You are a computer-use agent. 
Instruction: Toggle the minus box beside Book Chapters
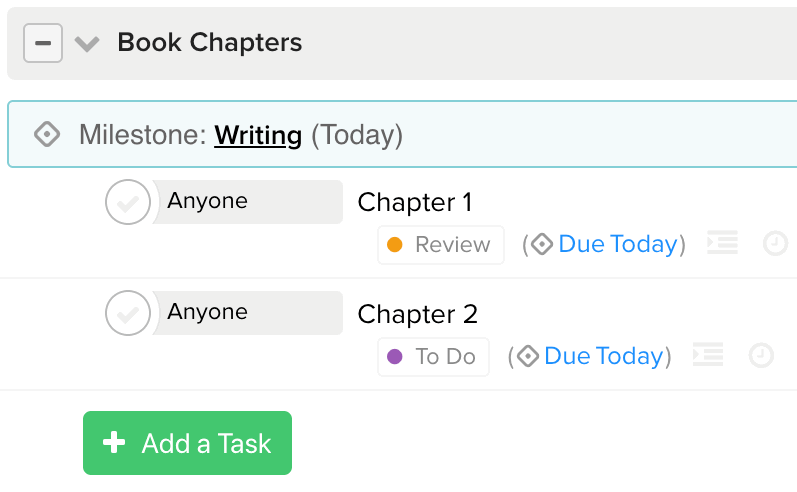coord(43,43)
